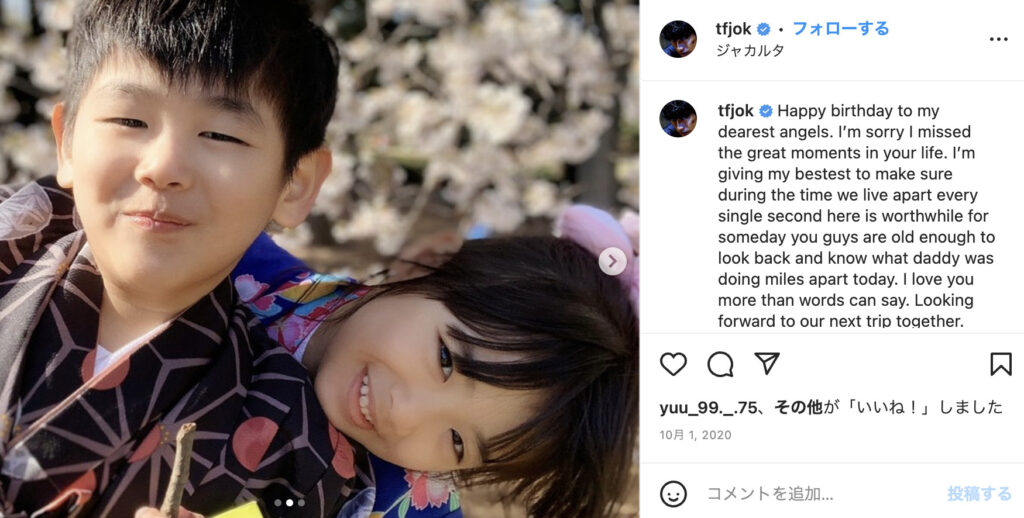Click the 投稿する post button
Image resolution: width=1024 pixels, height=518 pixels.
(x=980, y=494)
